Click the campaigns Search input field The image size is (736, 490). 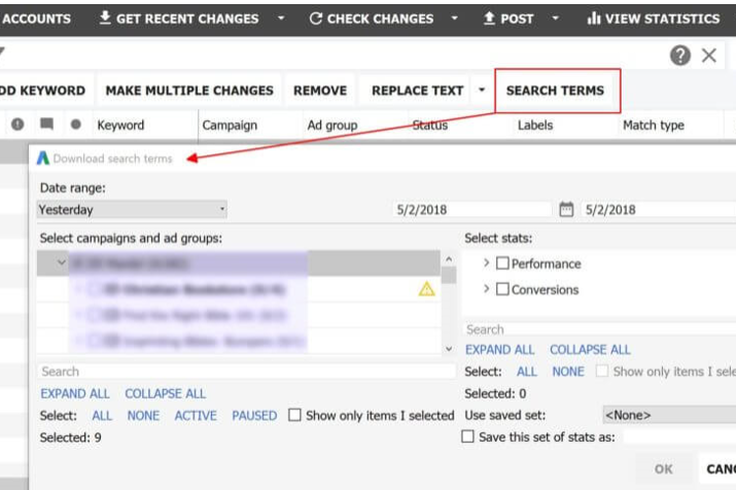(246, 371)
